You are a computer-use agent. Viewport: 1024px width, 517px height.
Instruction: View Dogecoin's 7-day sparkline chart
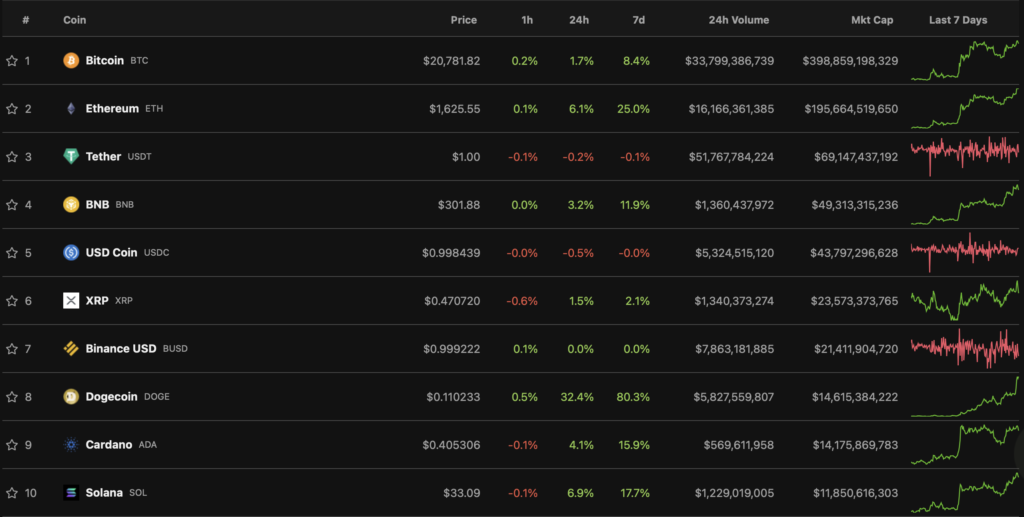coord(965,396)
